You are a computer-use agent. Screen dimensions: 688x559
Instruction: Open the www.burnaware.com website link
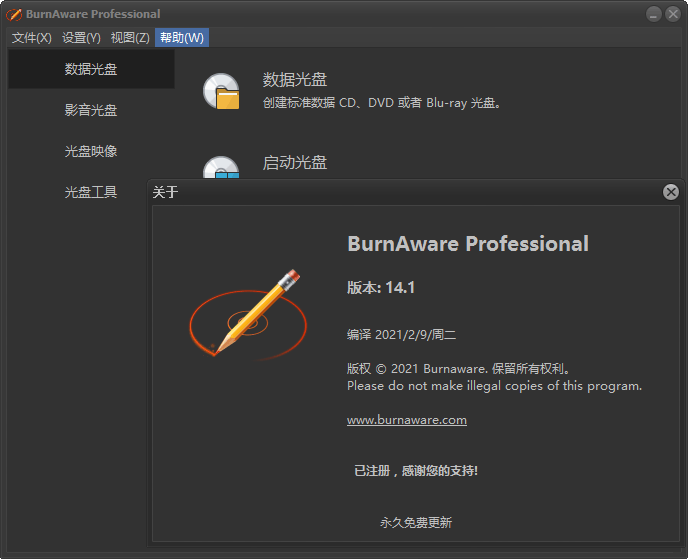407,420
